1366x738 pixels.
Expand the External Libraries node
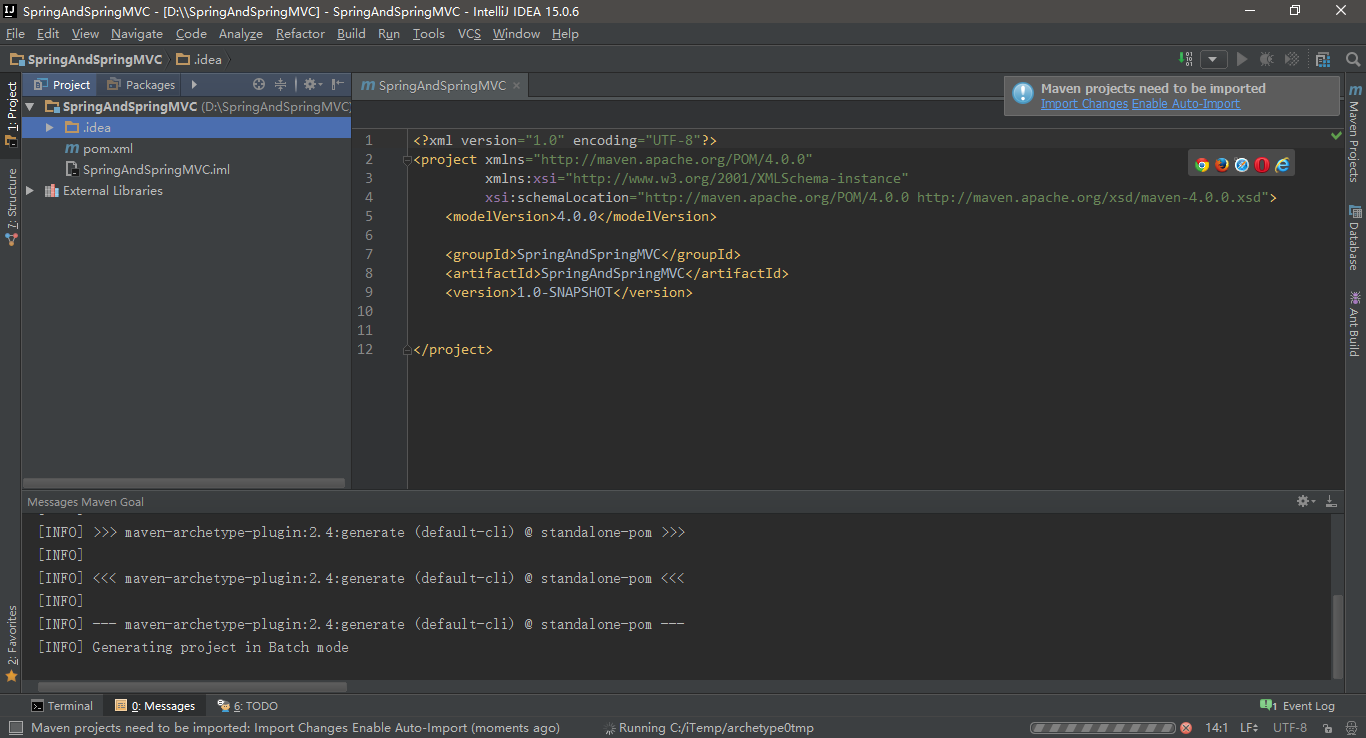pyautogui.click(x=30, y=191)
